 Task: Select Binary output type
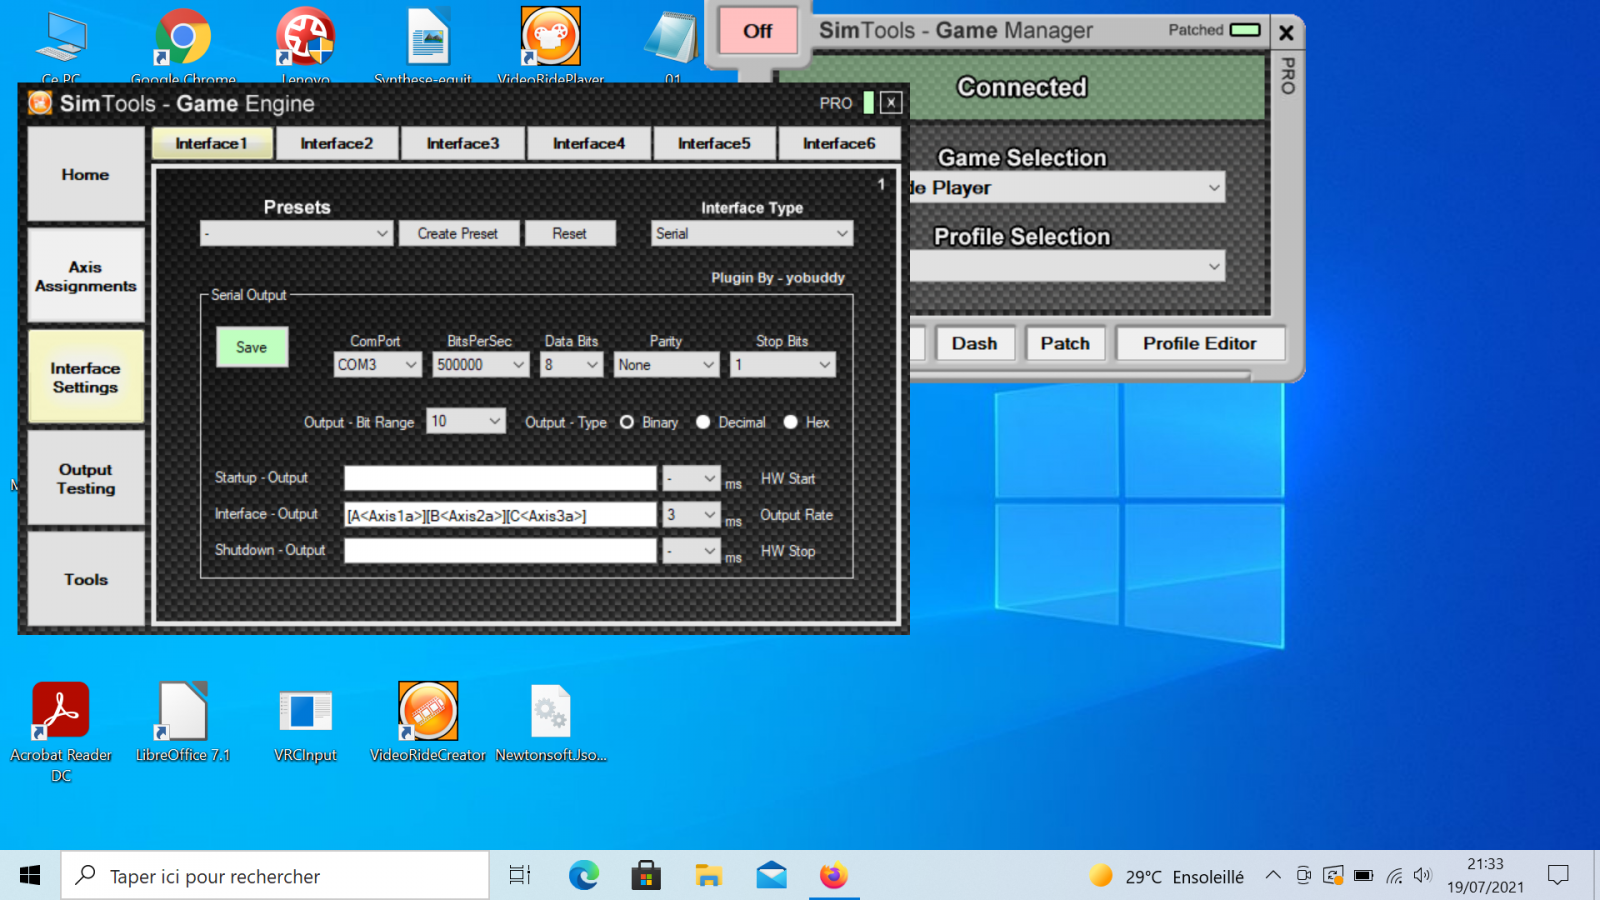627,422
